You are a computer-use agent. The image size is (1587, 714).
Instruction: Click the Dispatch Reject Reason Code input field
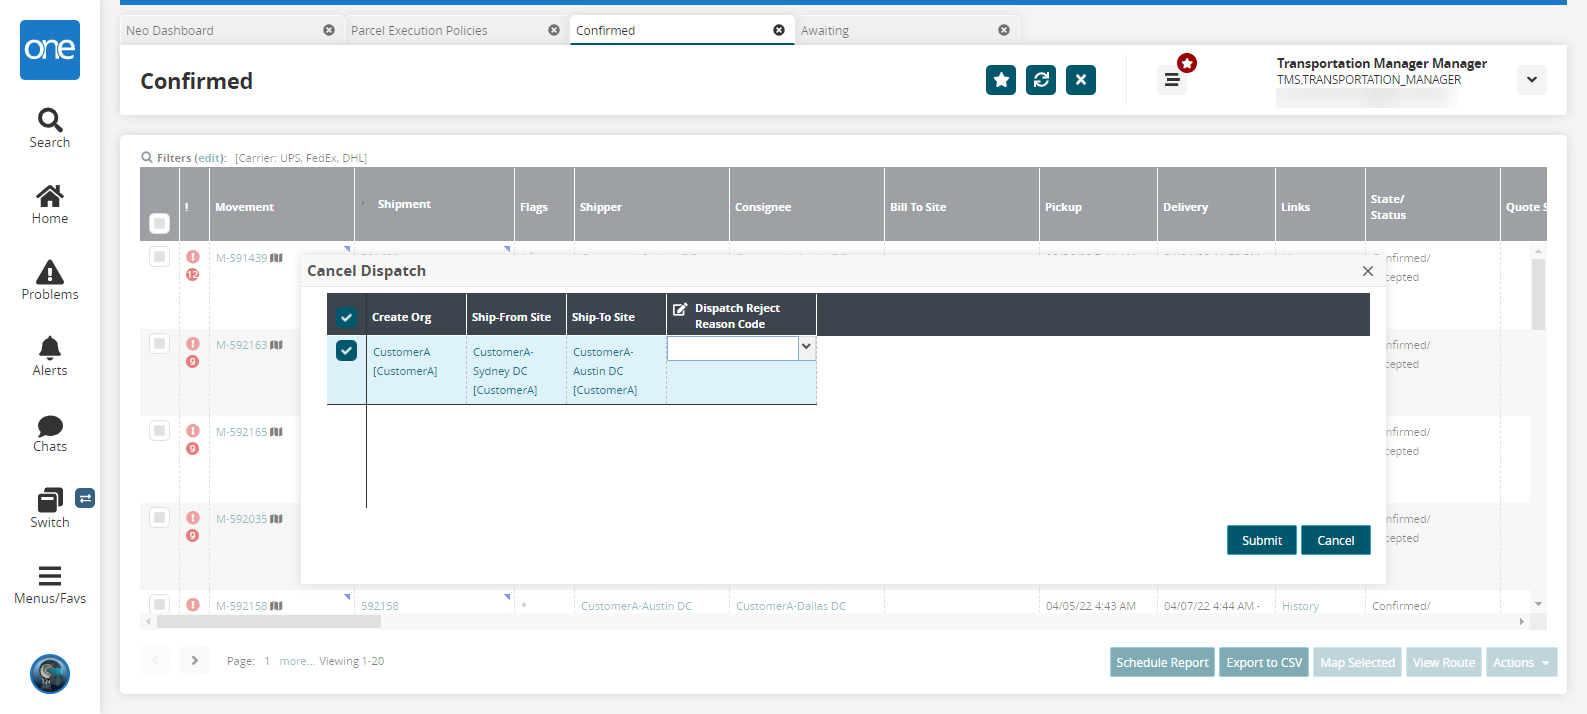(732, 348)
